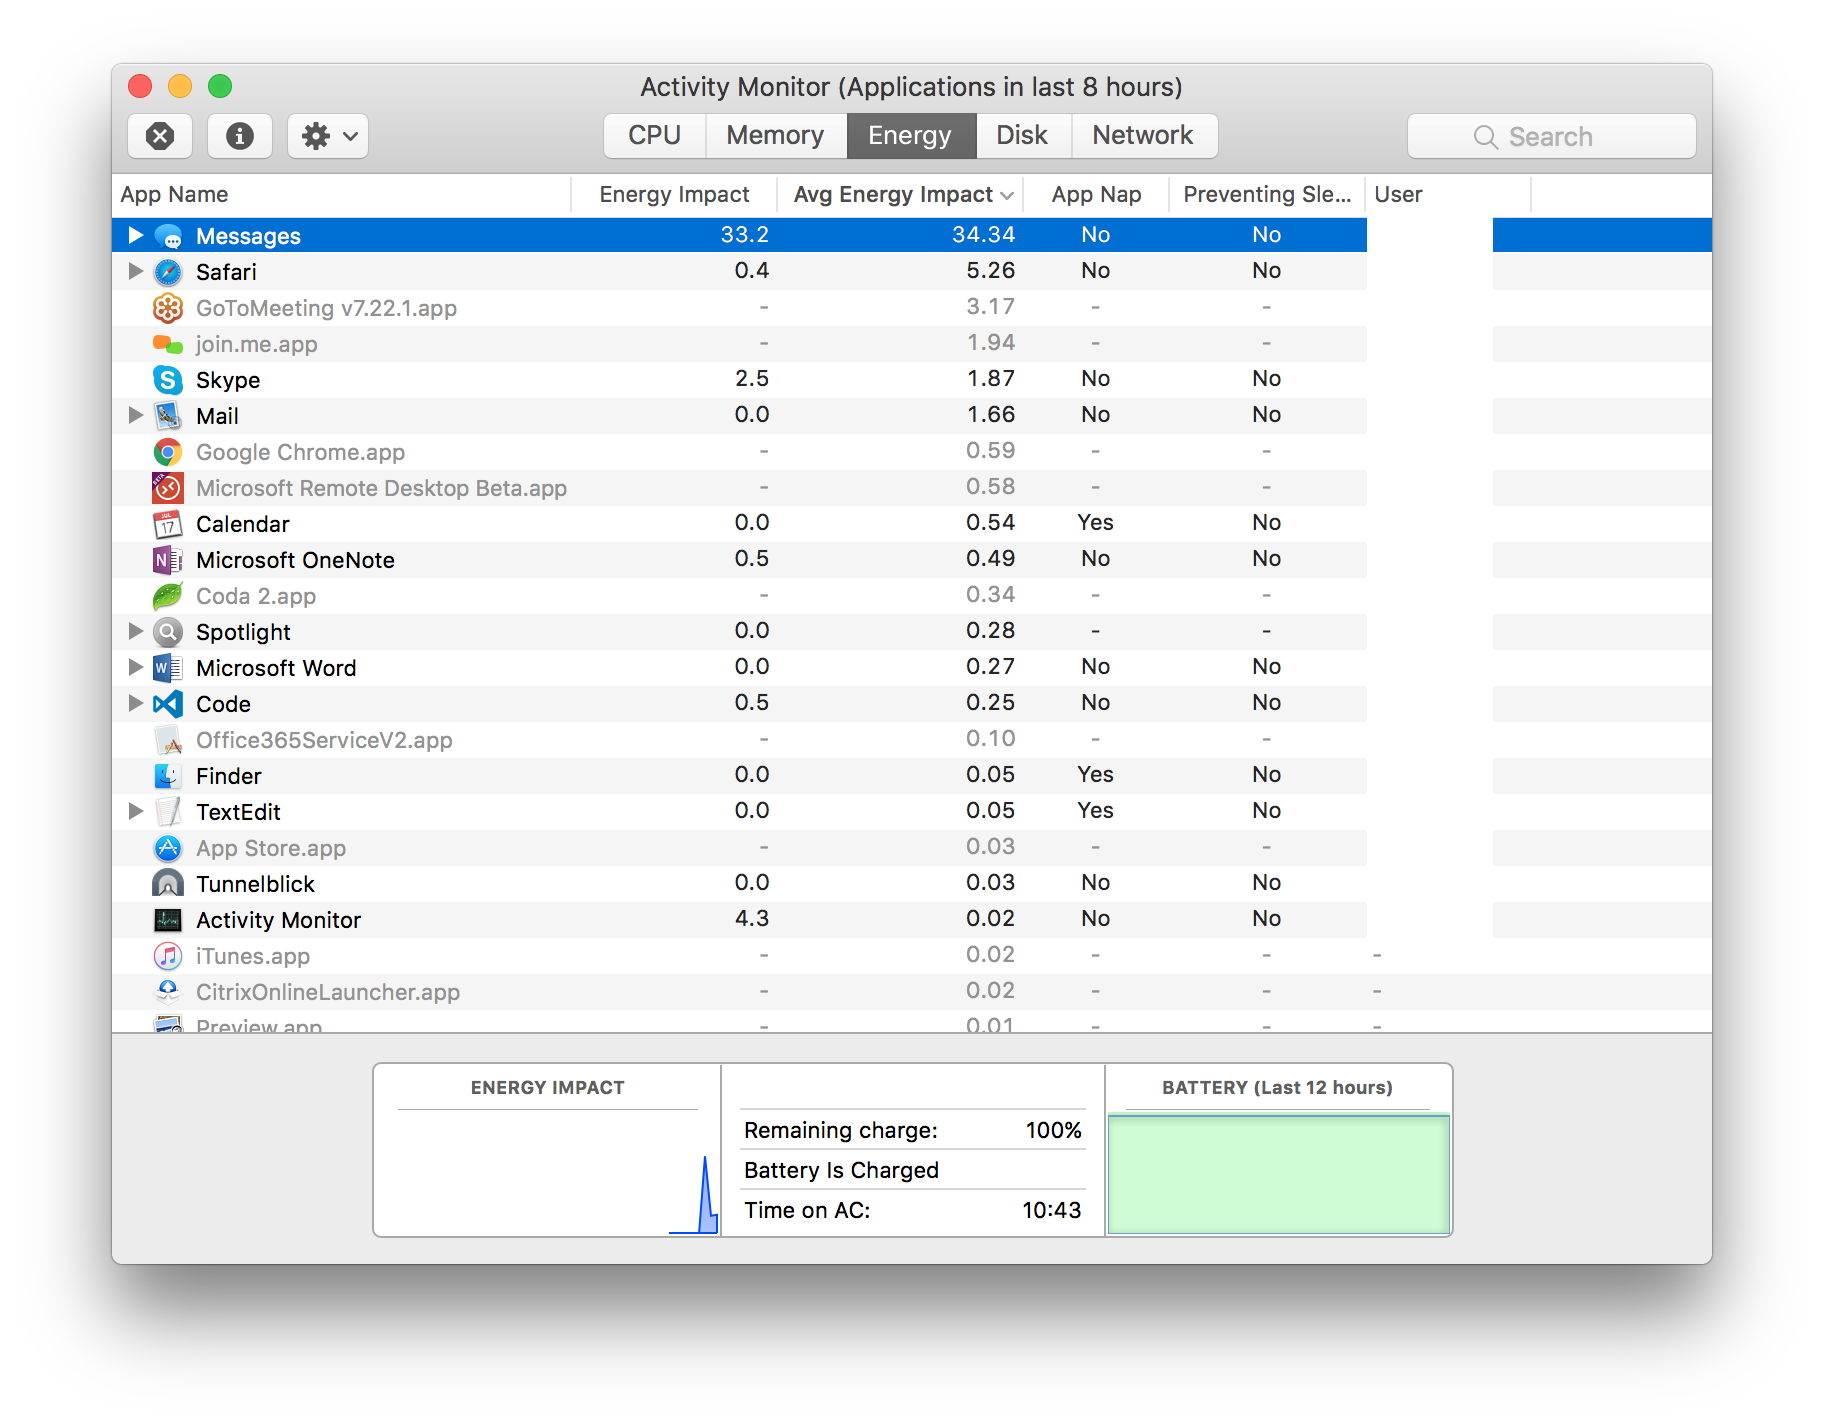The width and height of the screenshot is (1824, 1424).
Task: Click the Finder face icon
Action: click(x=168, y=776)
